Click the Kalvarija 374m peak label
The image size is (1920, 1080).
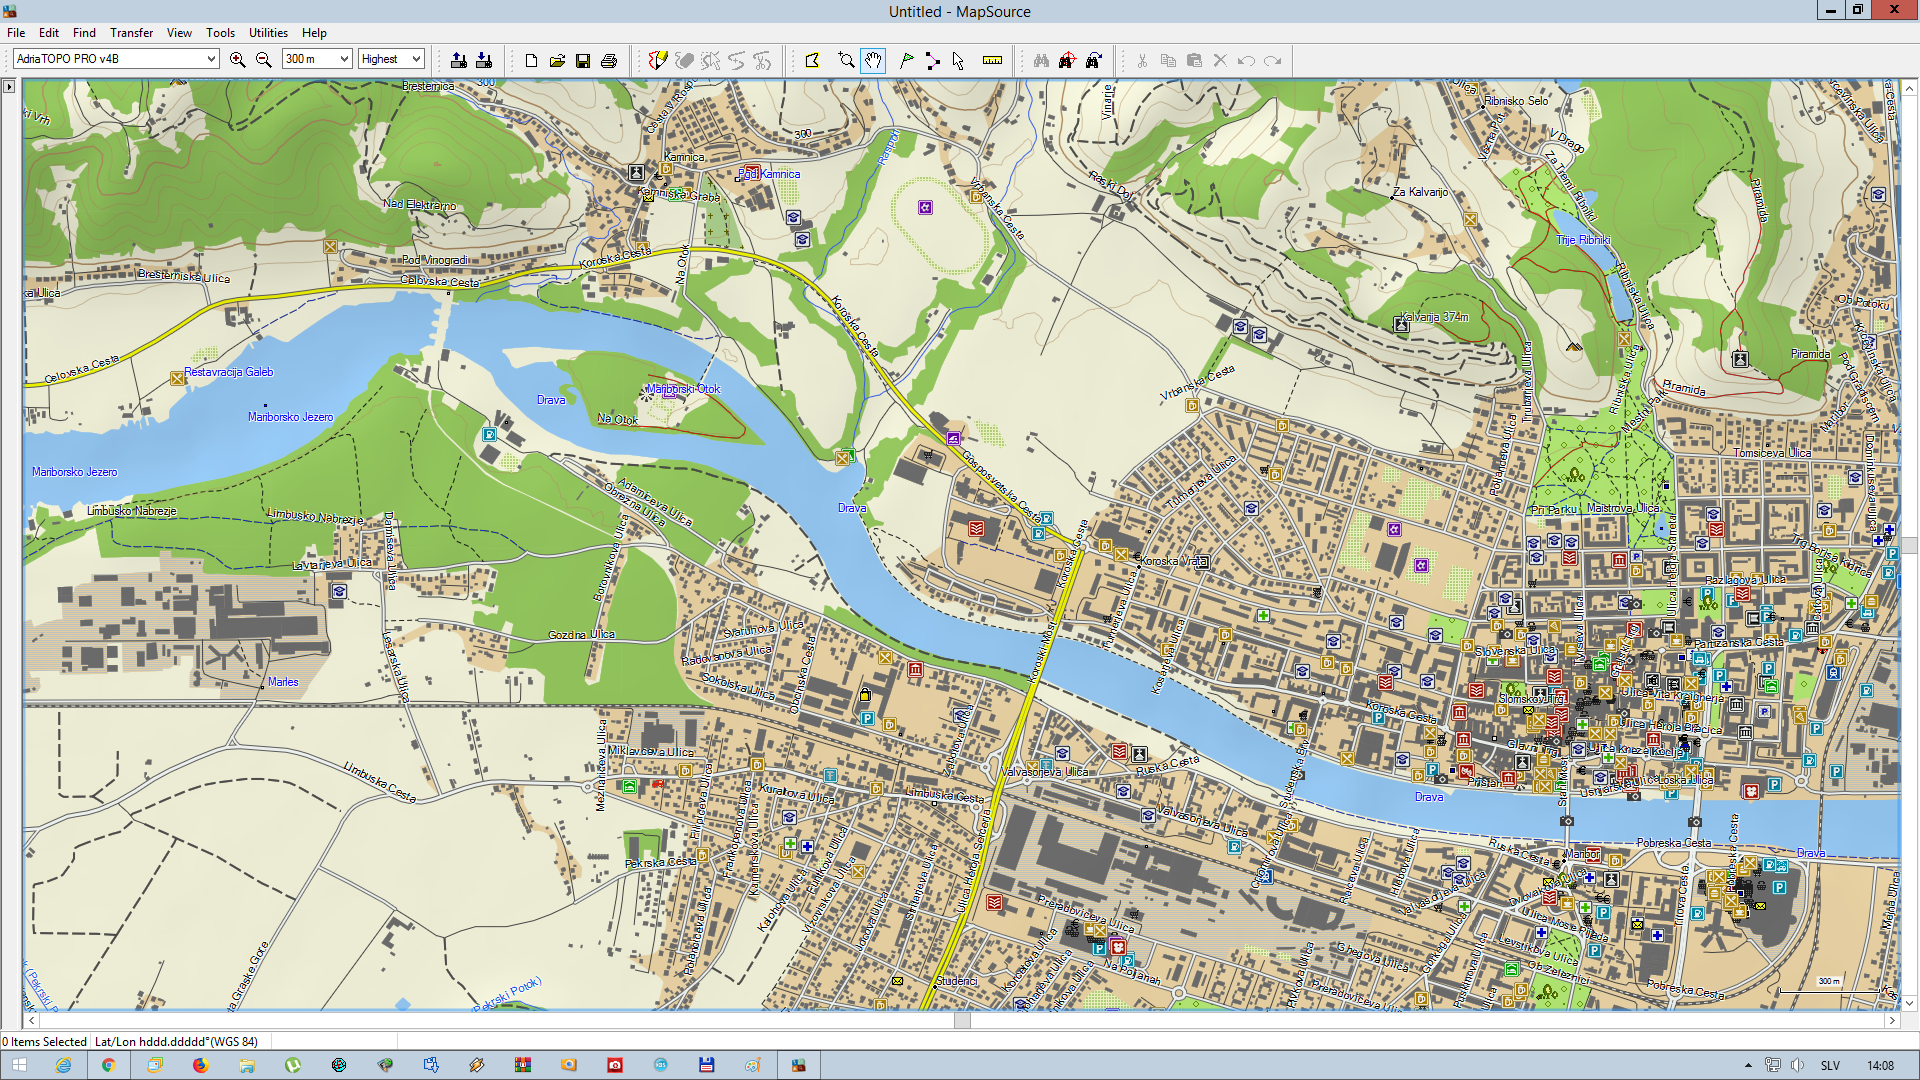1435,317
